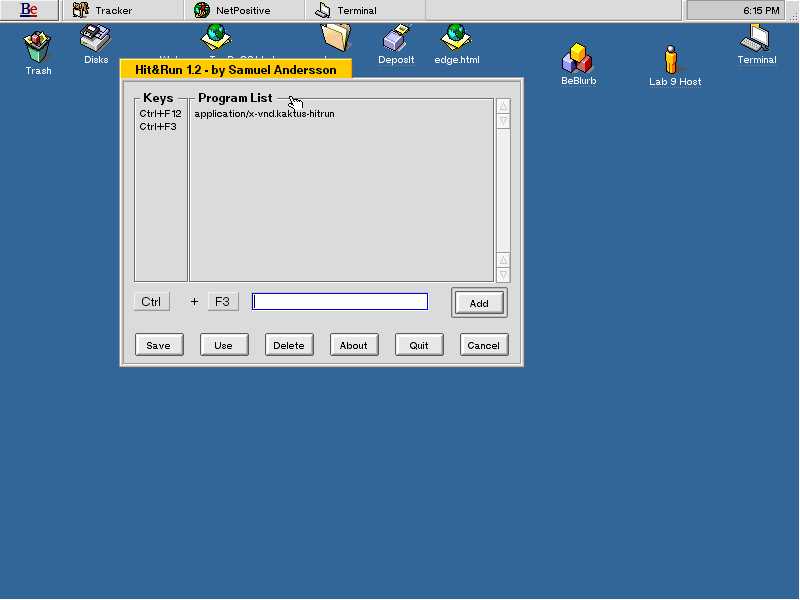The image size is (800, 600).
Task: Click the Use button
Action: point(223,345)
